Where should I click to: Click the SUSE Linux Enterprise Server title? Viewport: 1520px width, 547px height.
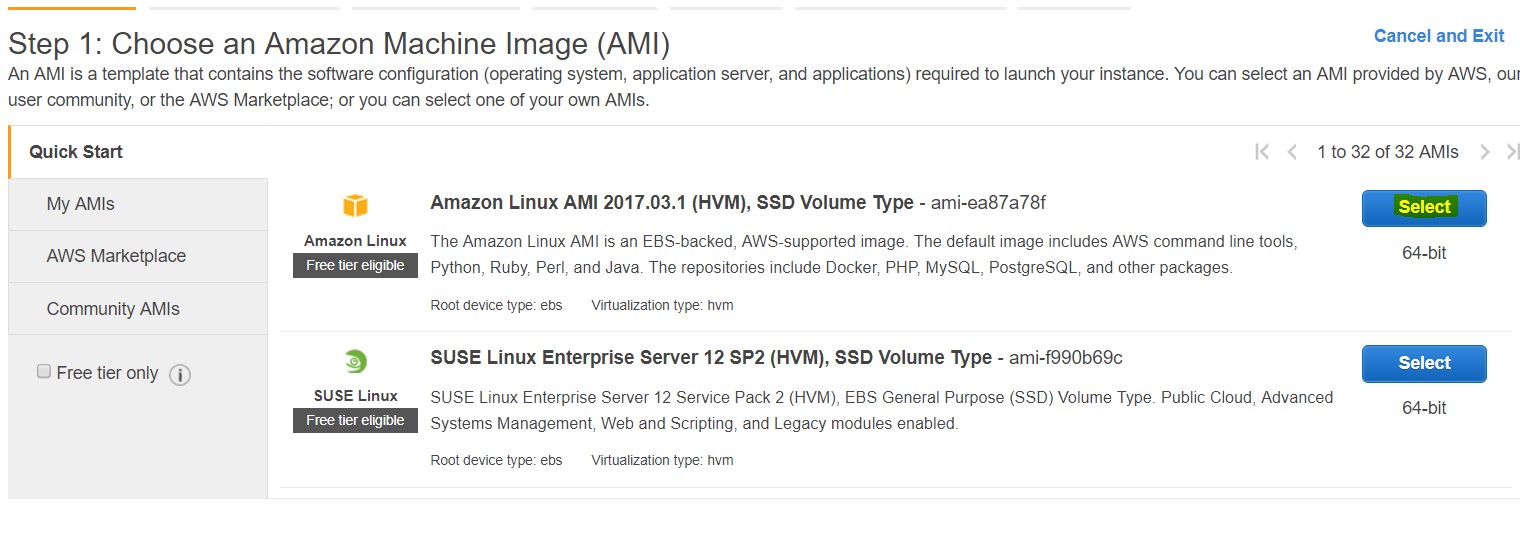pos(711,358)
